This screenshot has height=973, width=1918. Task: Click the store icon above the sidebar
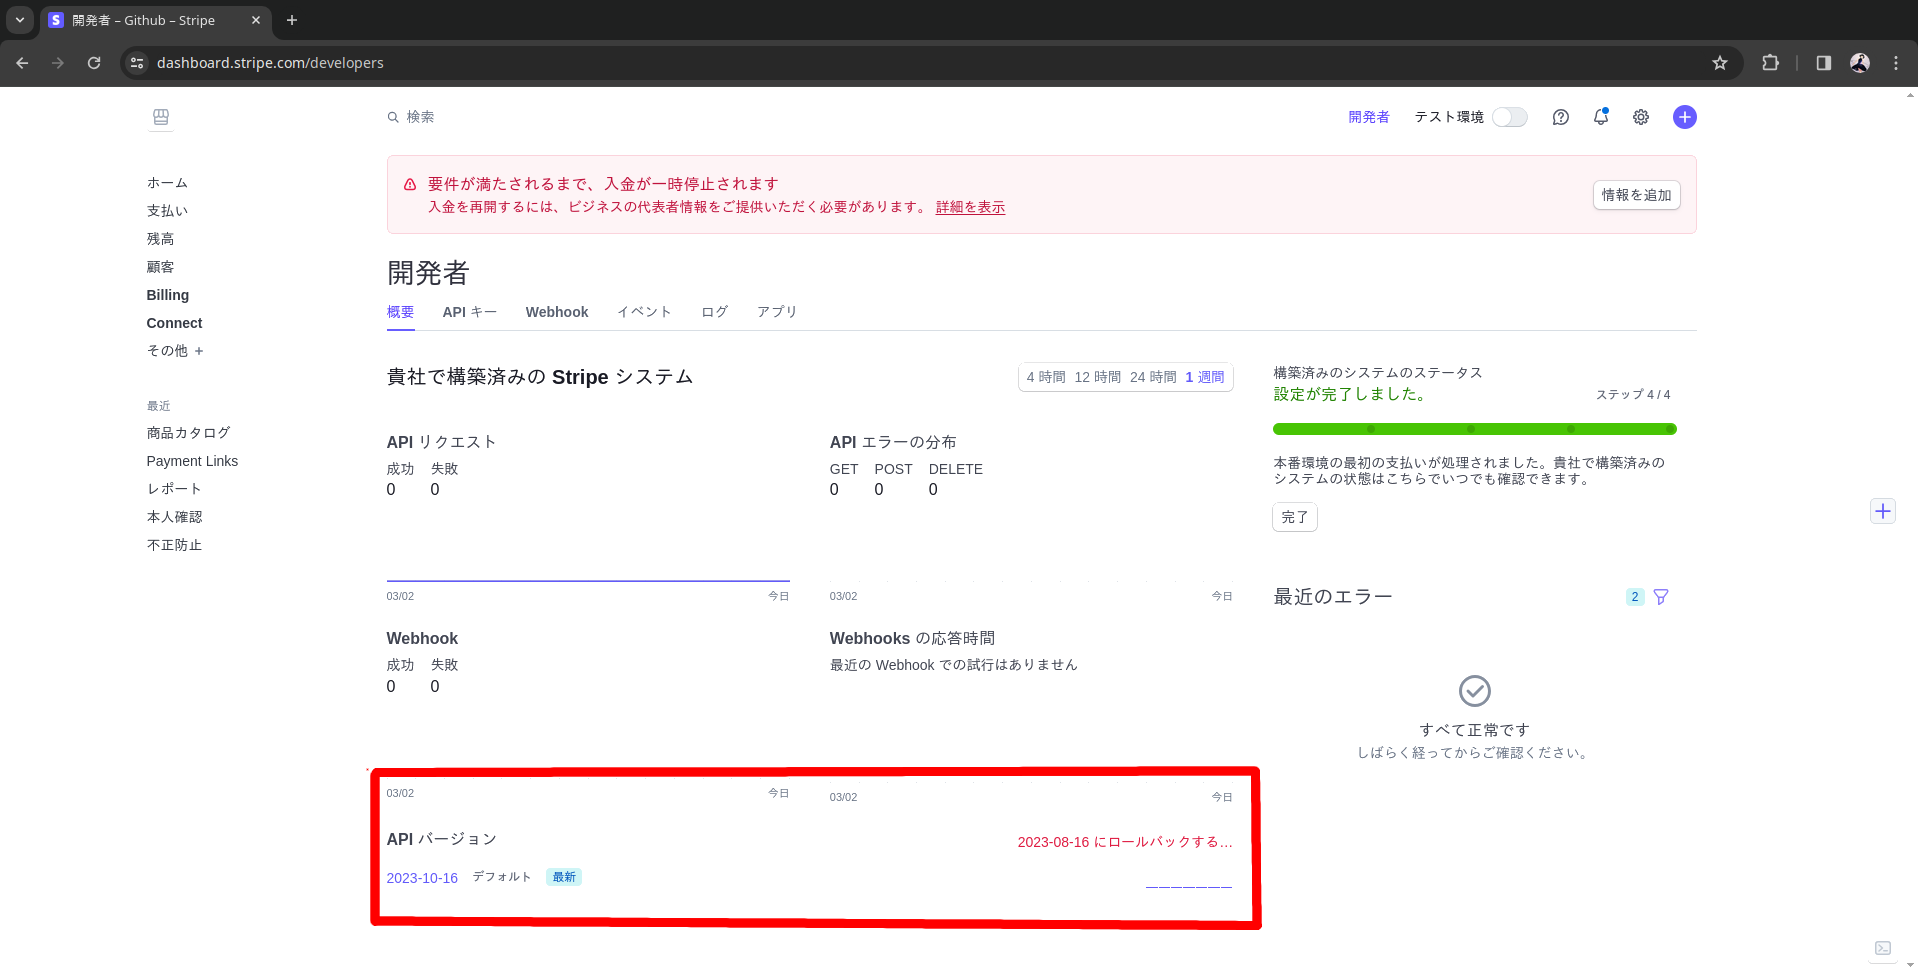pyautogui.click(x=161, y=118)
